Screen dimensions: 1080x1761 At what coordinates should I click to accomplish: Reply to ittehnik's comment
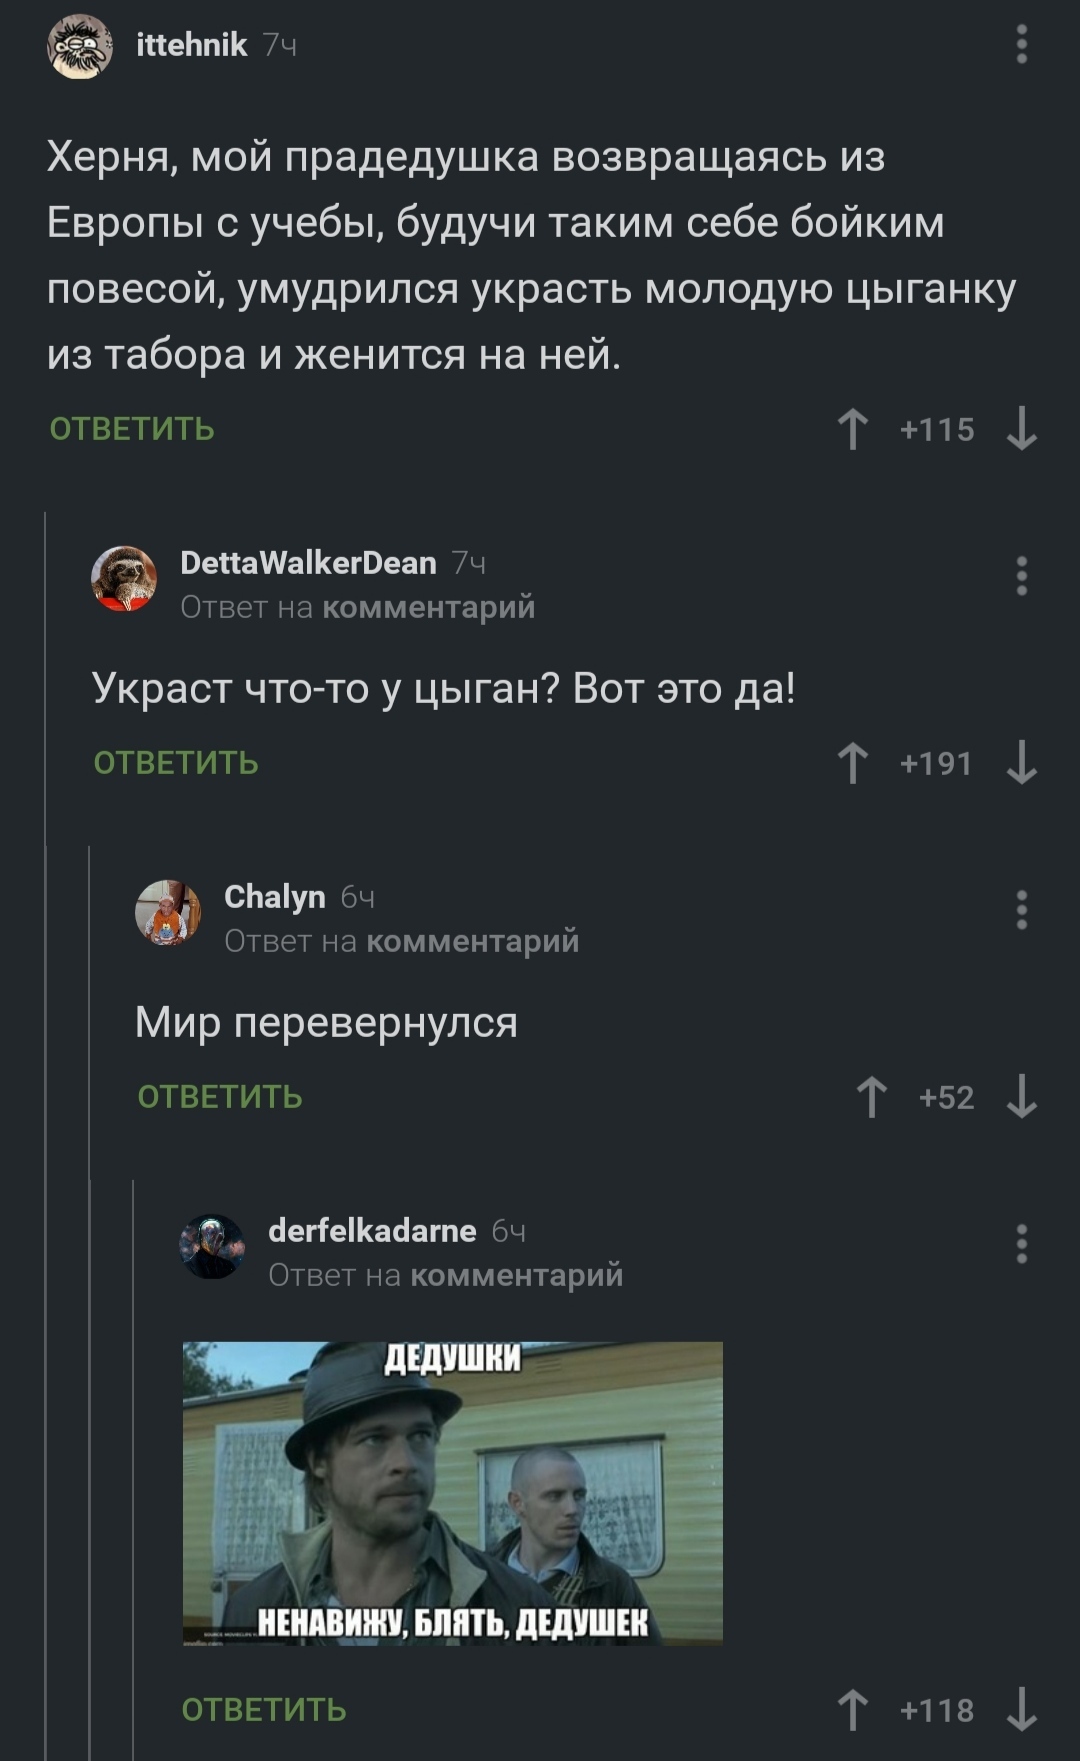[x=132, y=429]
